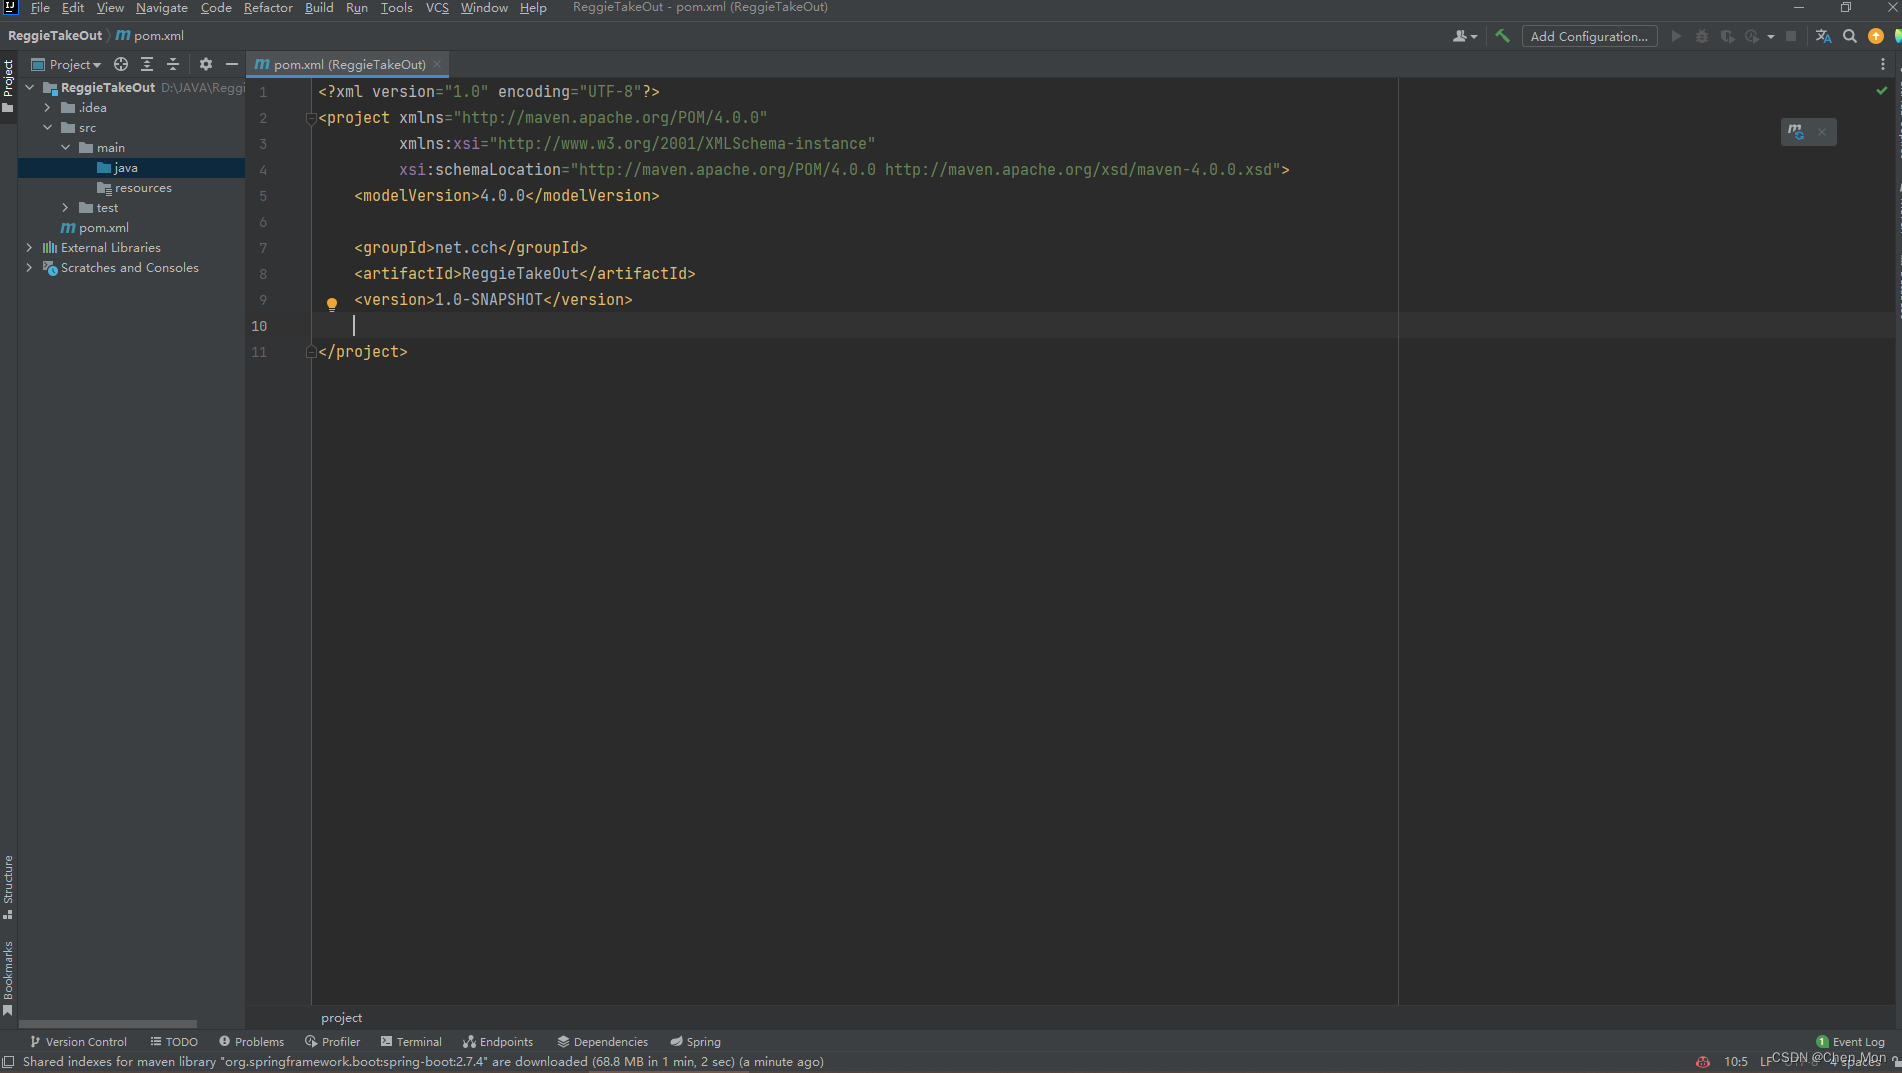Viewport: 1902px width, 1073px height.
Task: Expand Scratches and Consoles node
Action: 29,268
